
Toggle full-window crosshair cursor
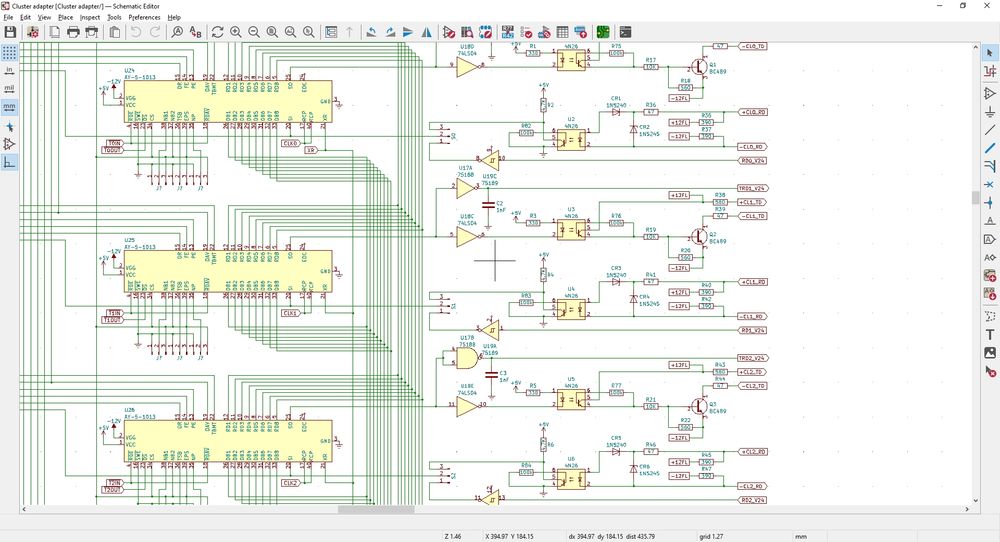coord(9,126)
